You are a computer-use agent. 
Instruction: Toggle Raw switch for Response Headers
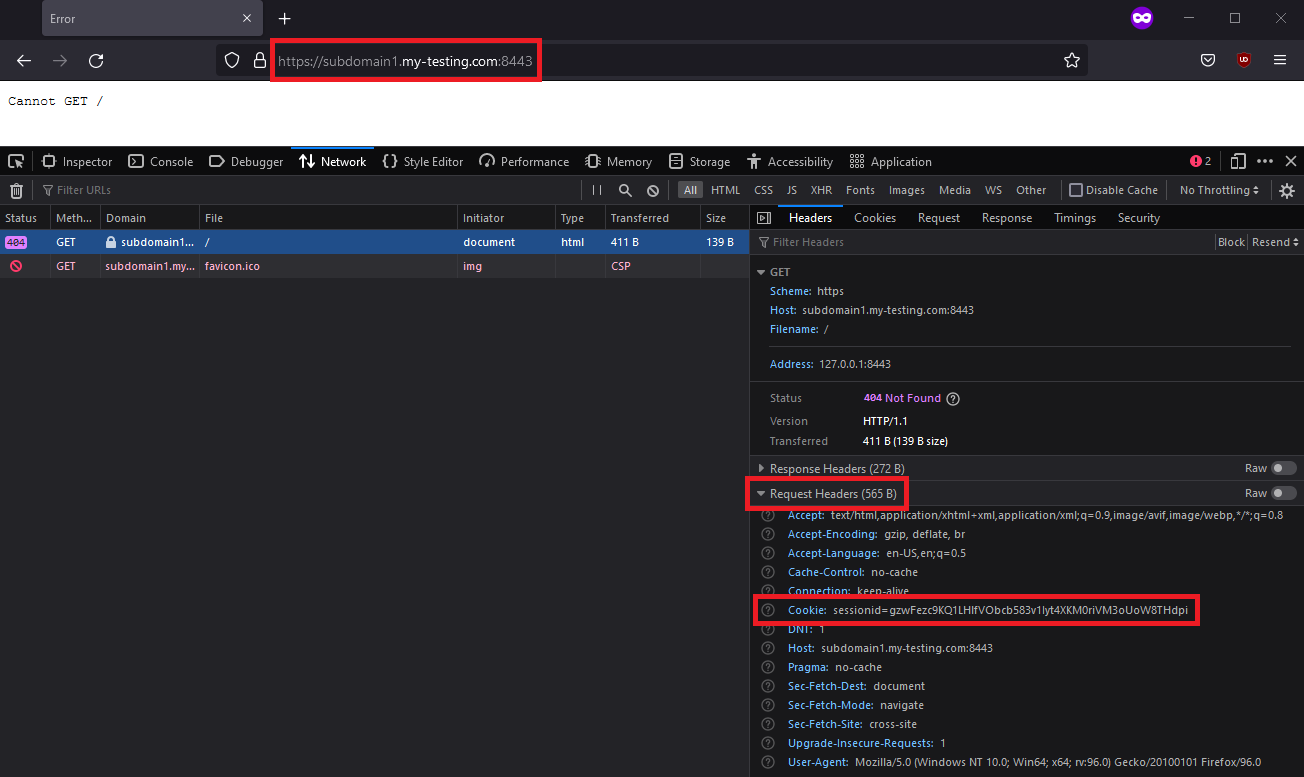[x=1283, y=468]
